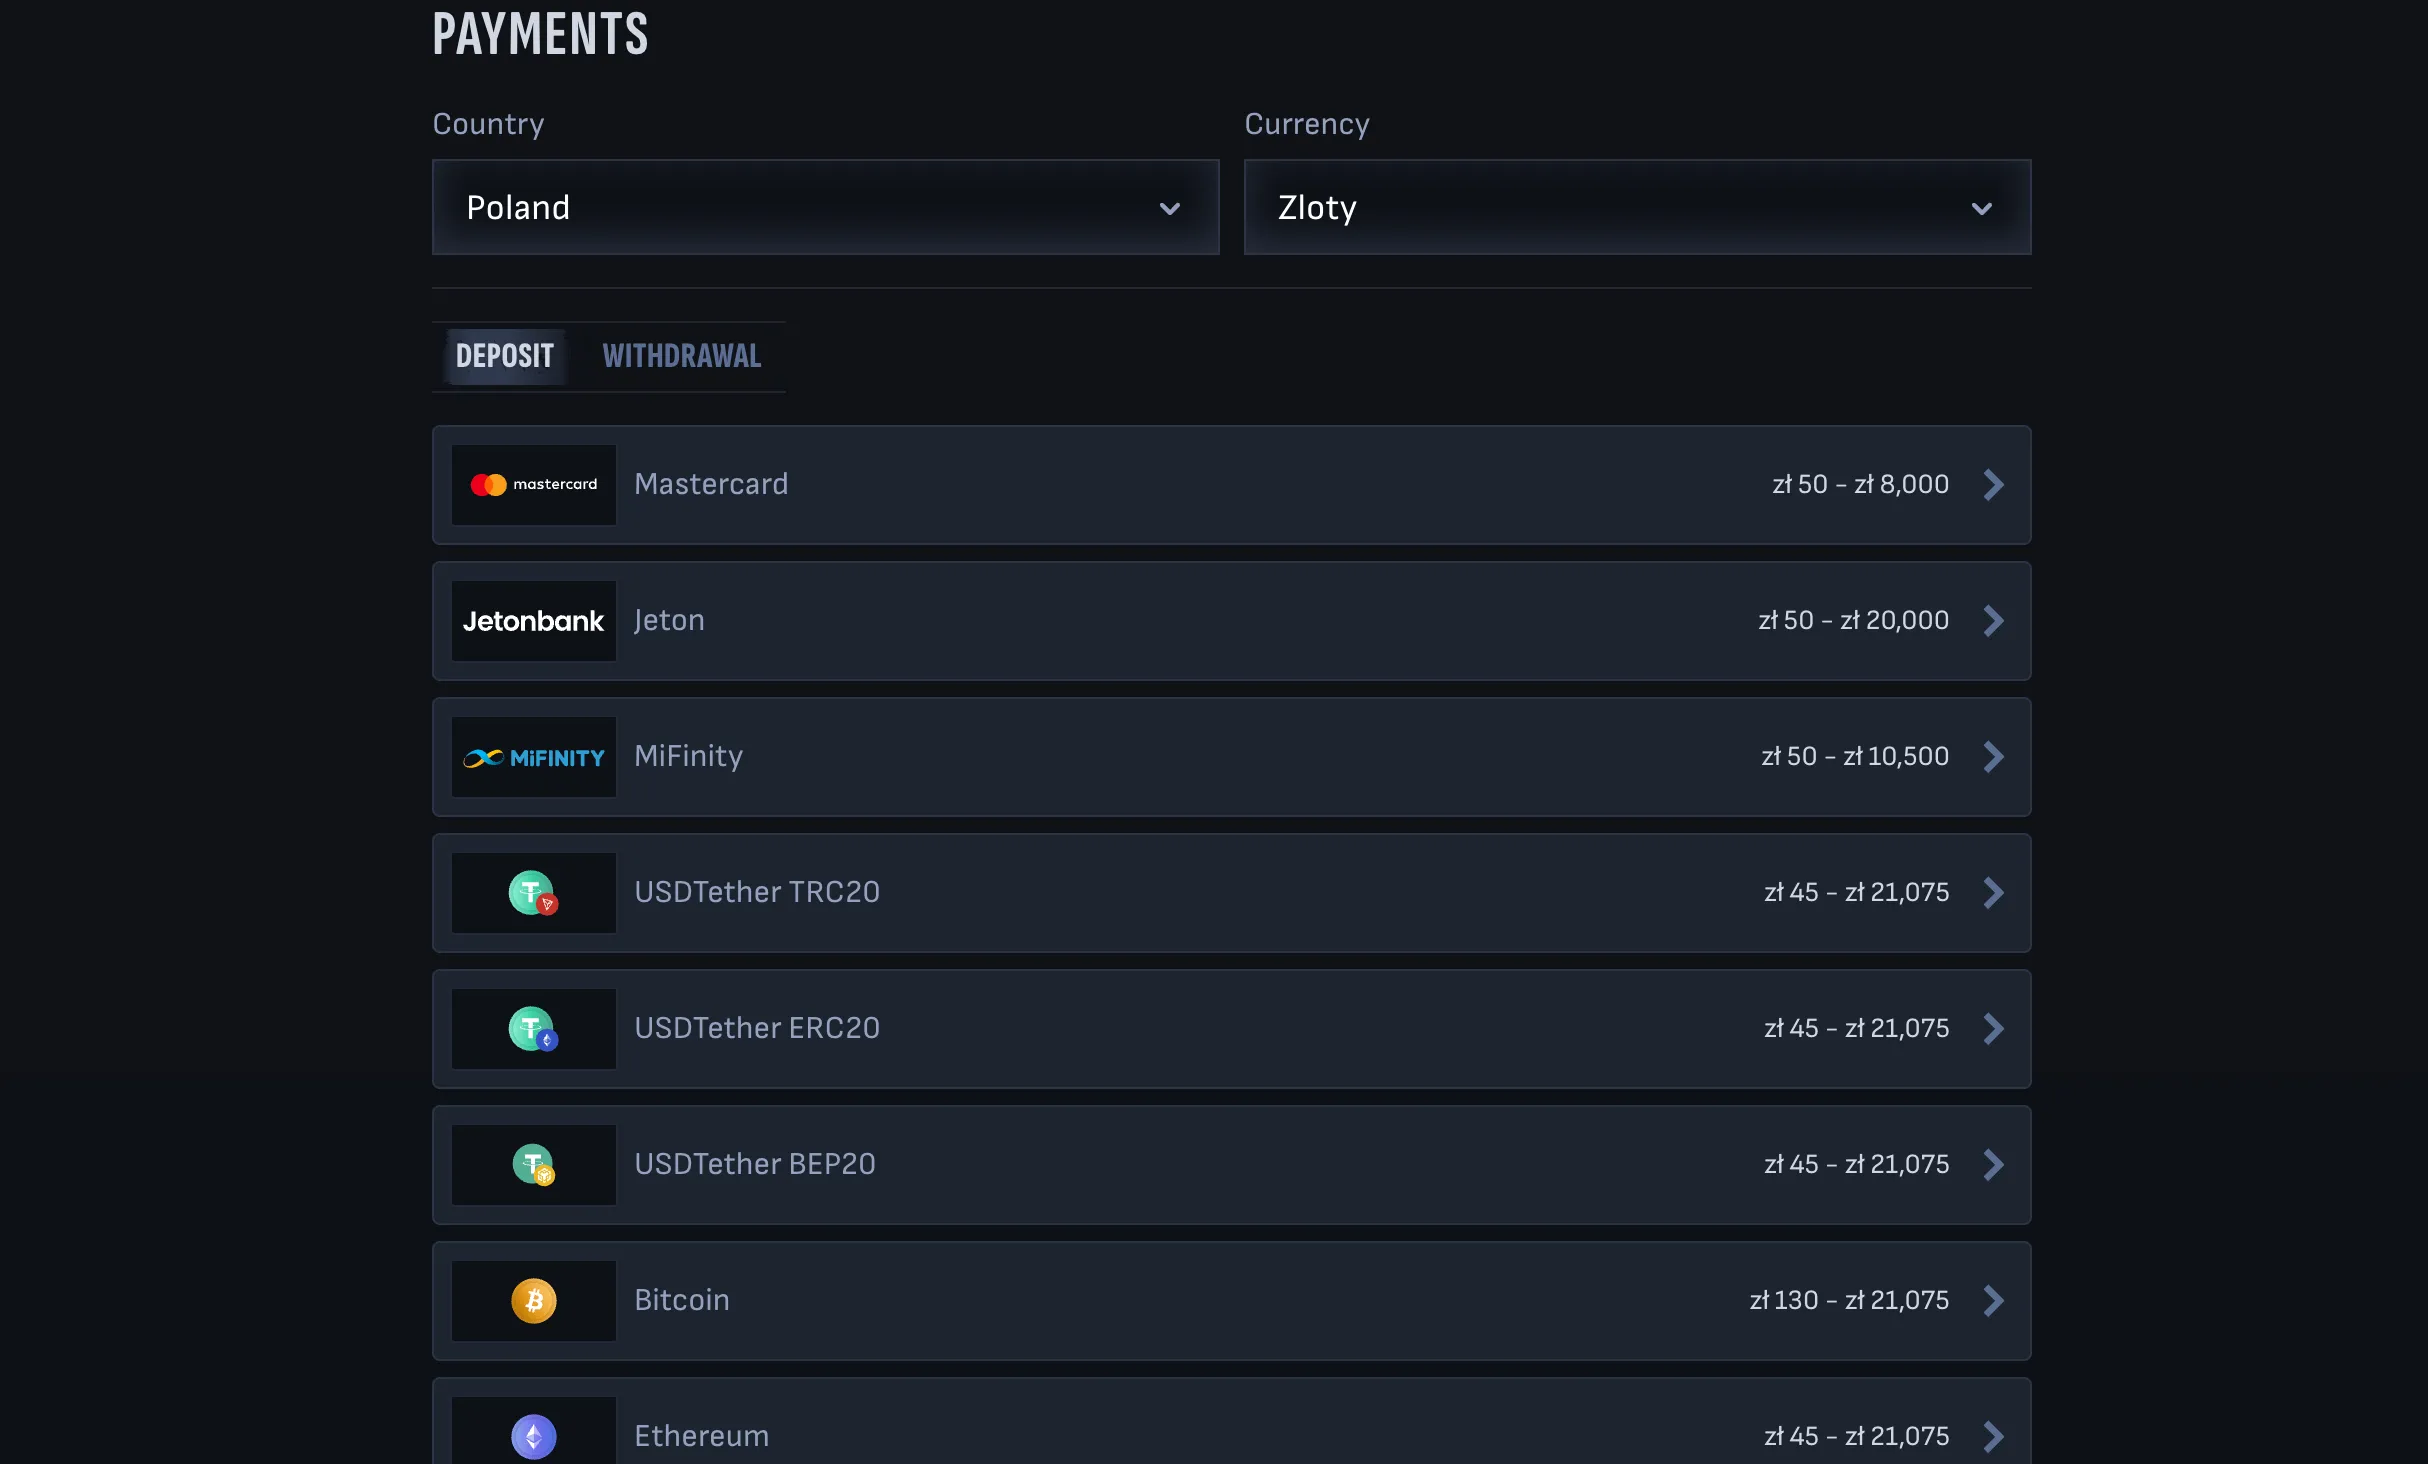The height and width of the screenshot is (1464, 2428).
Task: Click the zł 50 – zł 20,000 limit
Action: 1853,621
